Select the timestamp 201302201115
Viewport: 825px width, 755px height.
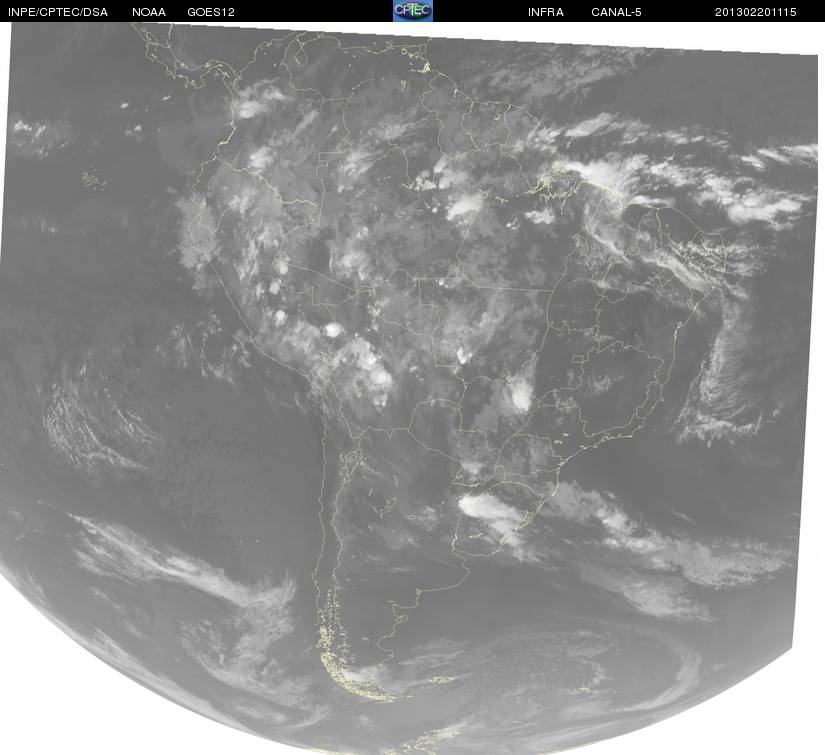click(756, 12)
